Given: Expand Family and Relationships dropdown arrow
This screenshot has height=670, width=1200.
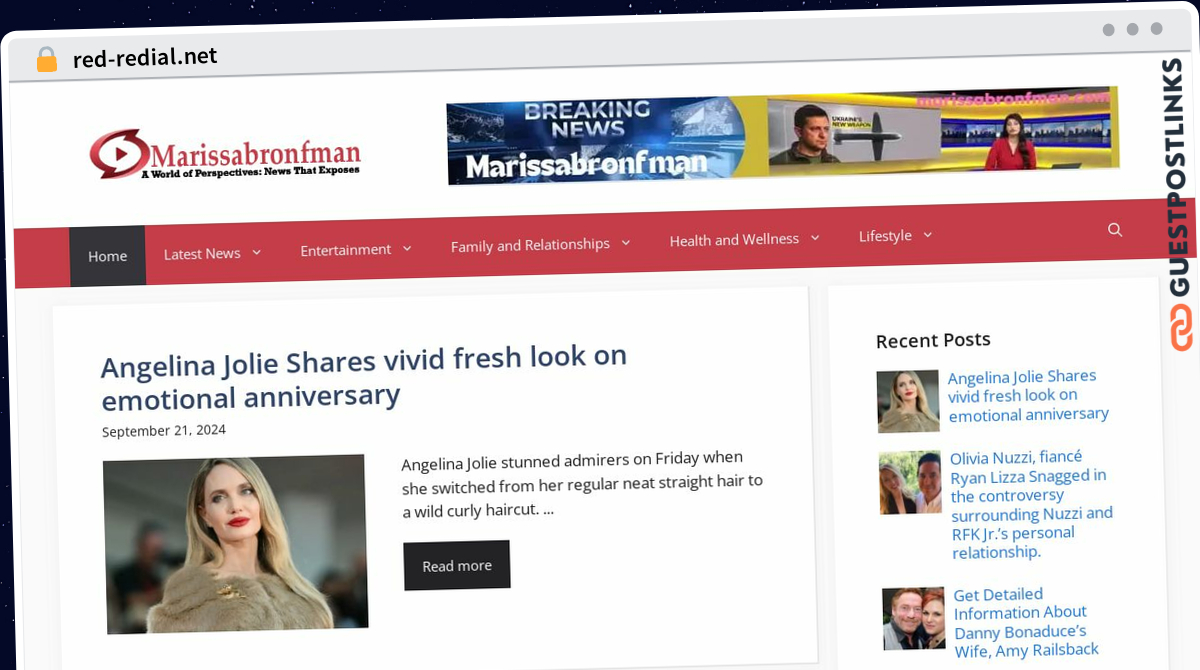Looking at the screenshot, I should point(626,242).
